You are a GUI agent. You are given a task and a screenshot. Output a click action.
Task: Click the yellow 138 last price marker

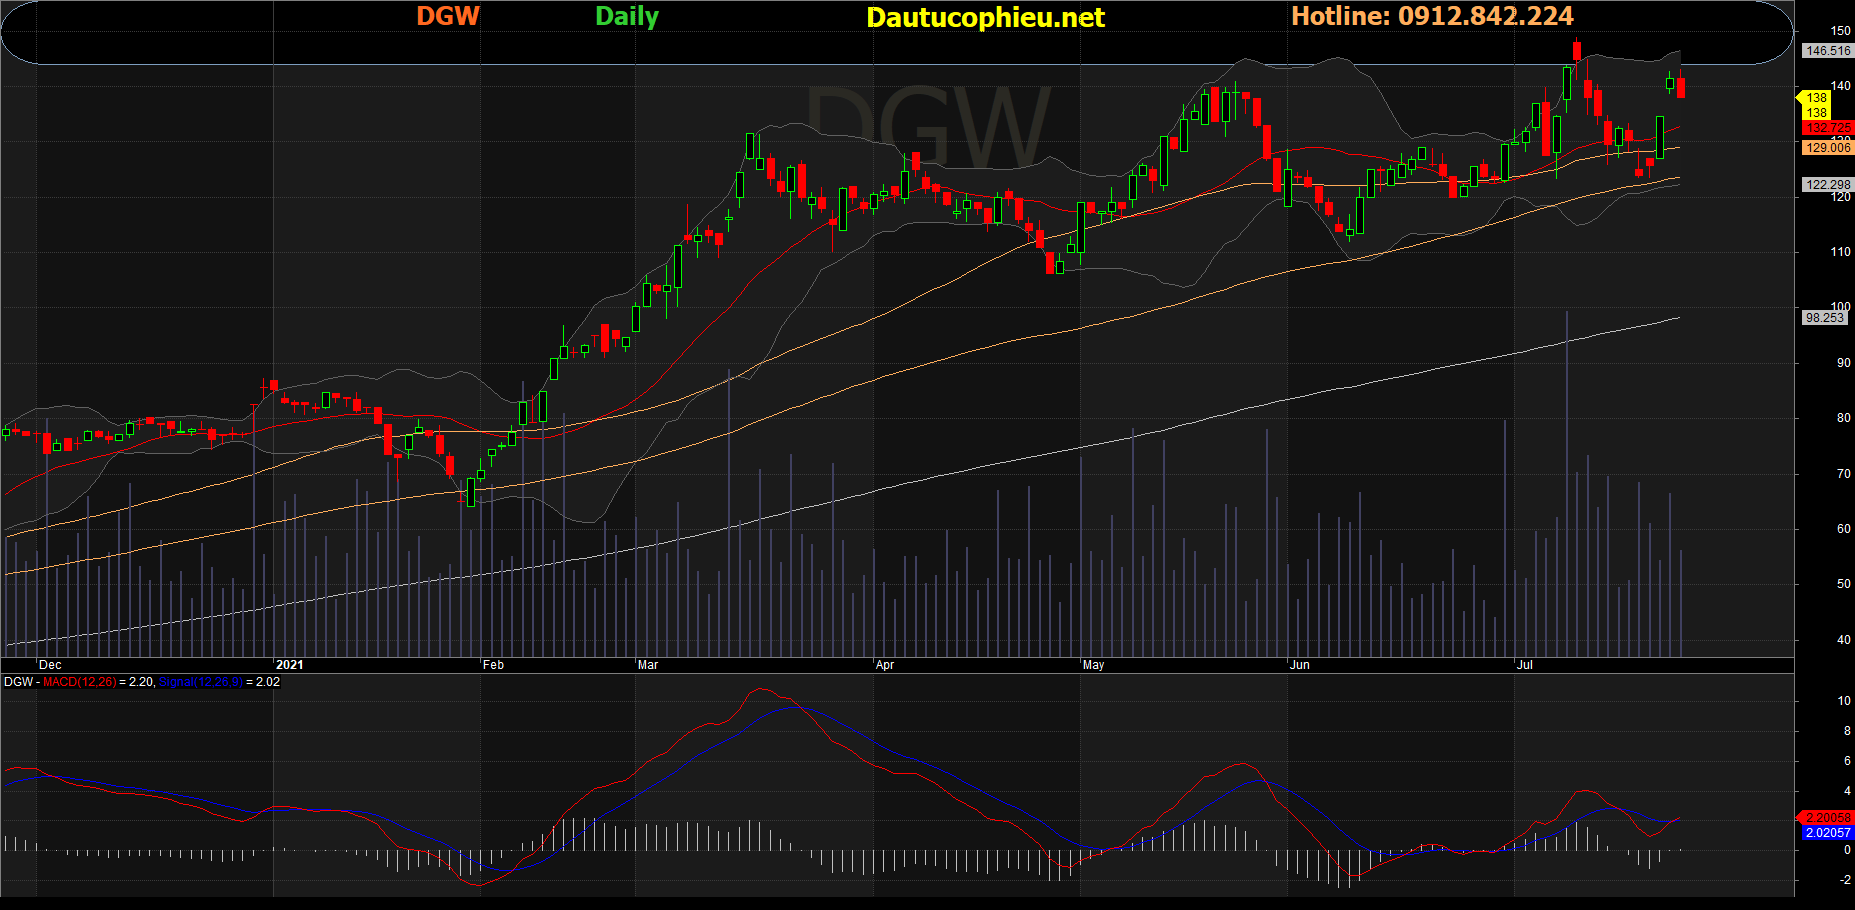pyautogui.click(x=1816, y=98)
